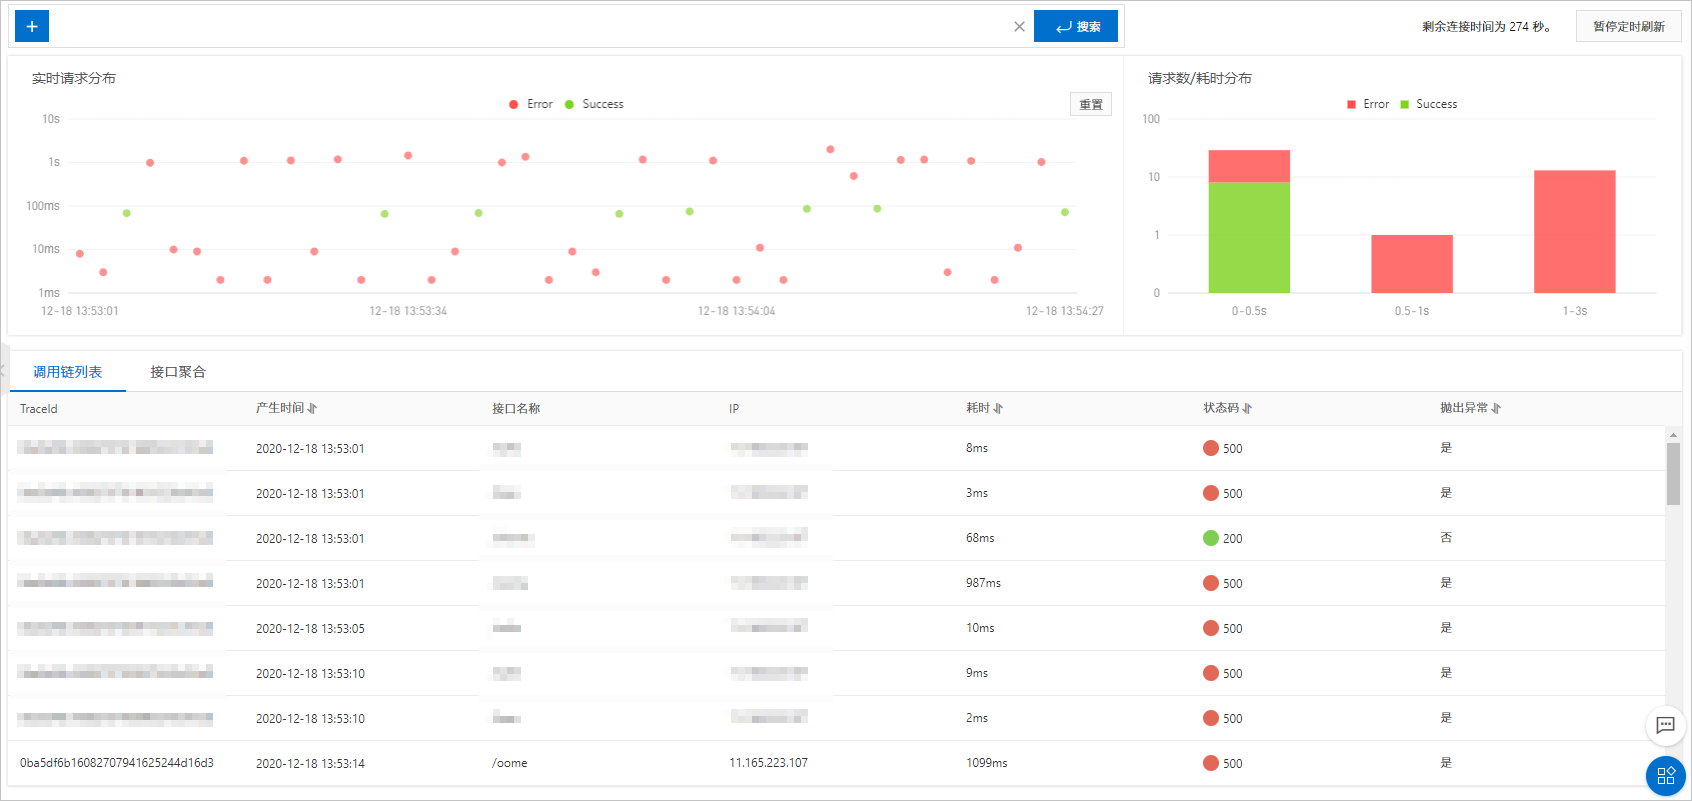The height and width of the screenshot is (801, 1692).
Task: Click the 1099ms duration cell
Action: [987, 763]
